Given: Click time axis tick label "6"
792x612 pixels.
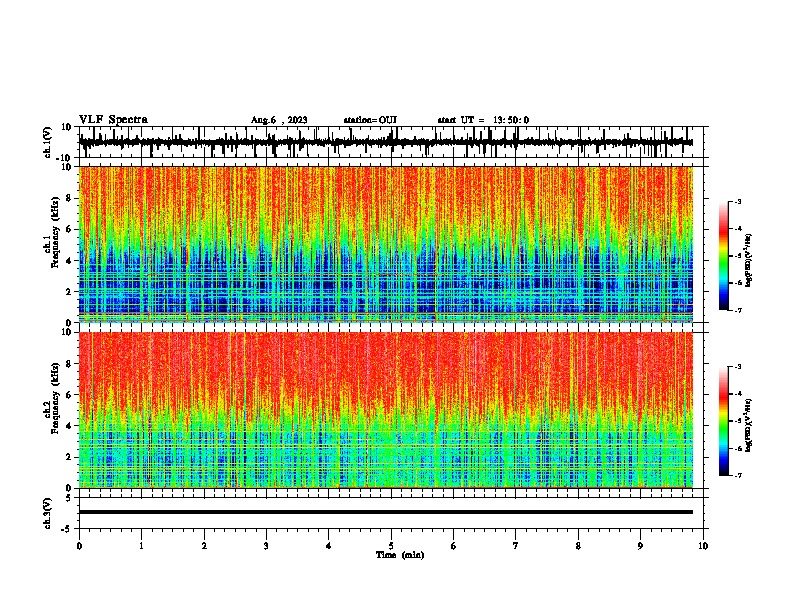Looking at the screenshot, I should (454, 546).
